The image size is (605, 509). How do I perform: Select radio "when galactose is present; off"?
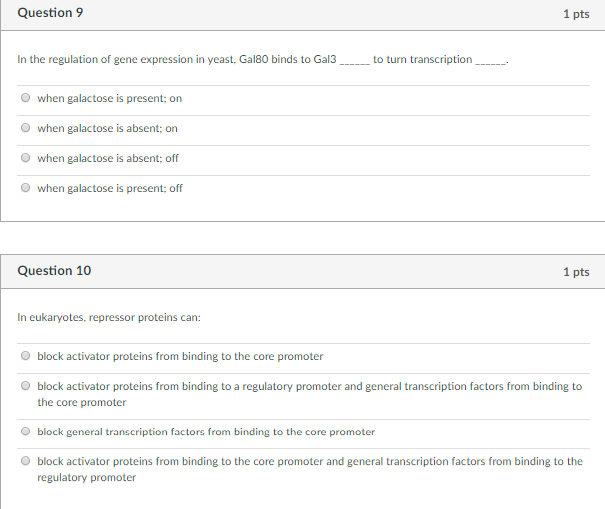click(x=25, y=188)
